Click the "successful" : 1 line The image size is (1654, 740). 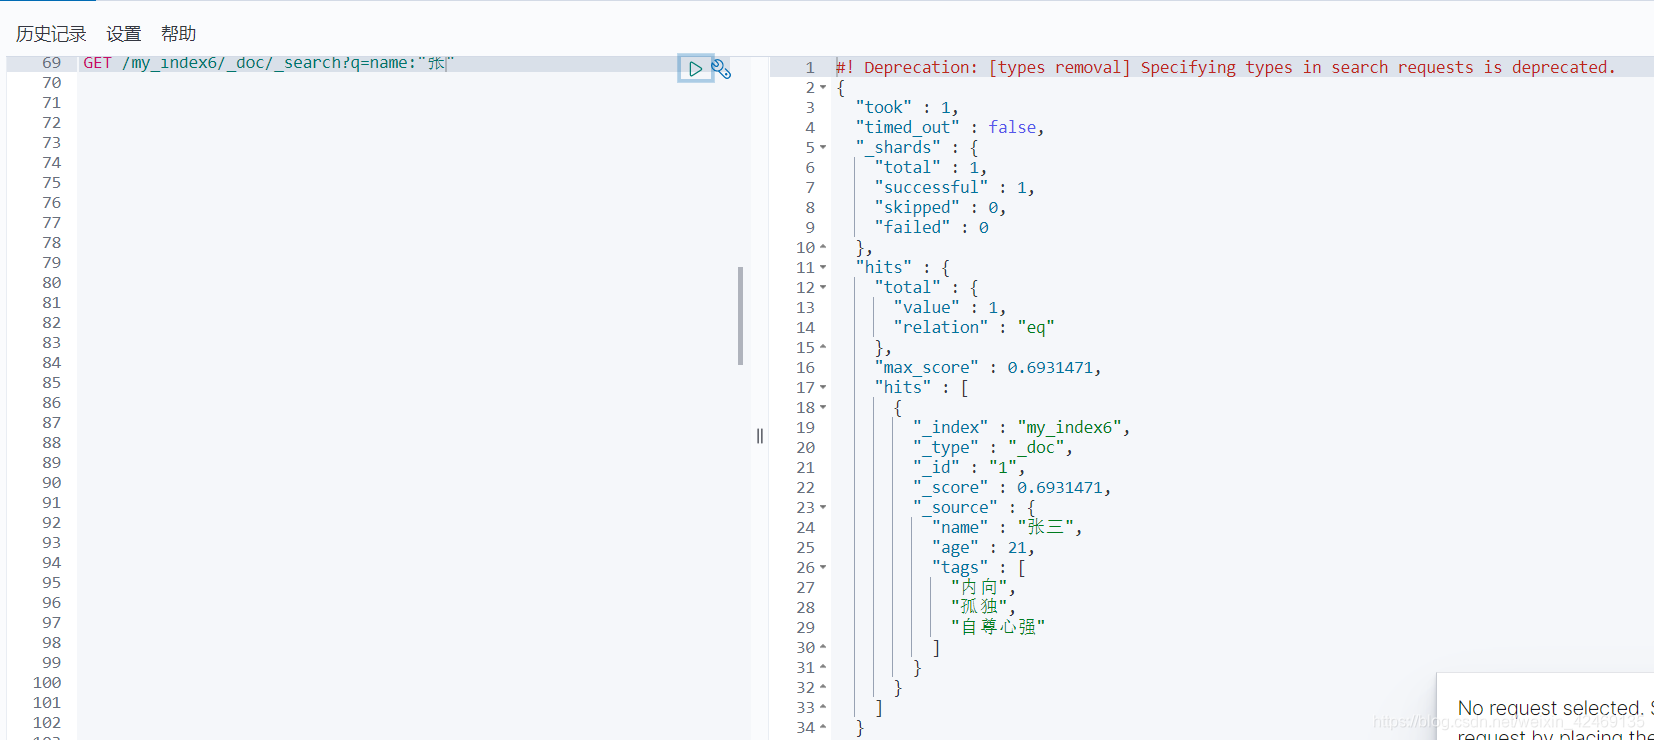954,187
